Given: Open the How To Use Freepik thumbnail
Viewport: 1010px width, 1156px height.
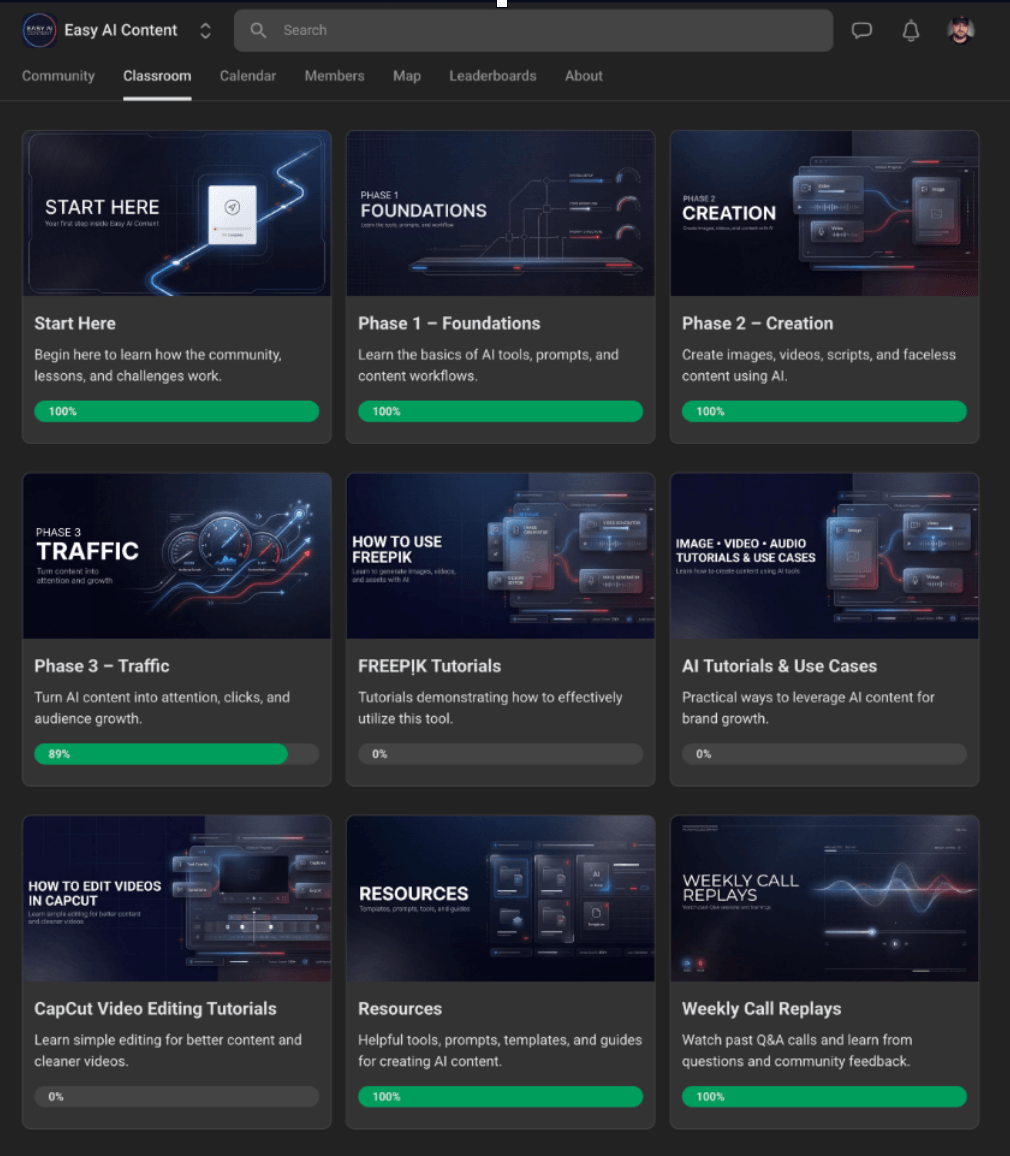Looking at the screenshot, I should (x=501, y=556).
